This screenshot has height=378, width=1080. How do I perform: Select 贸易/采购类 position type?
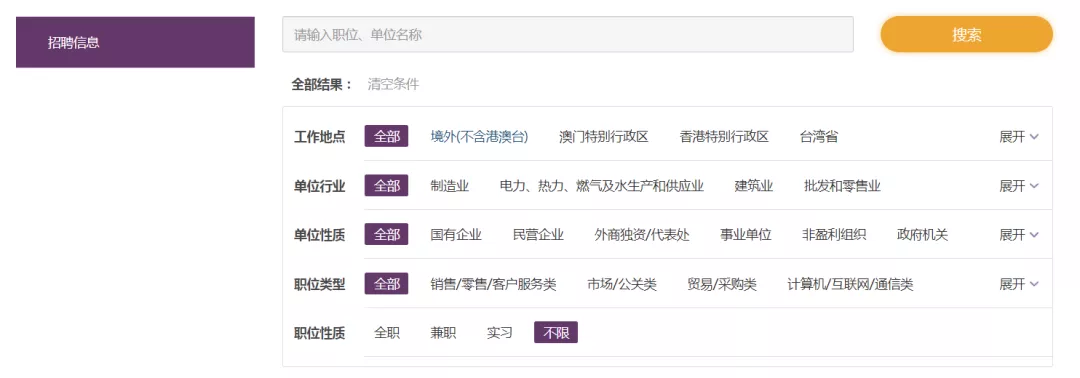(x=722, y=284)
